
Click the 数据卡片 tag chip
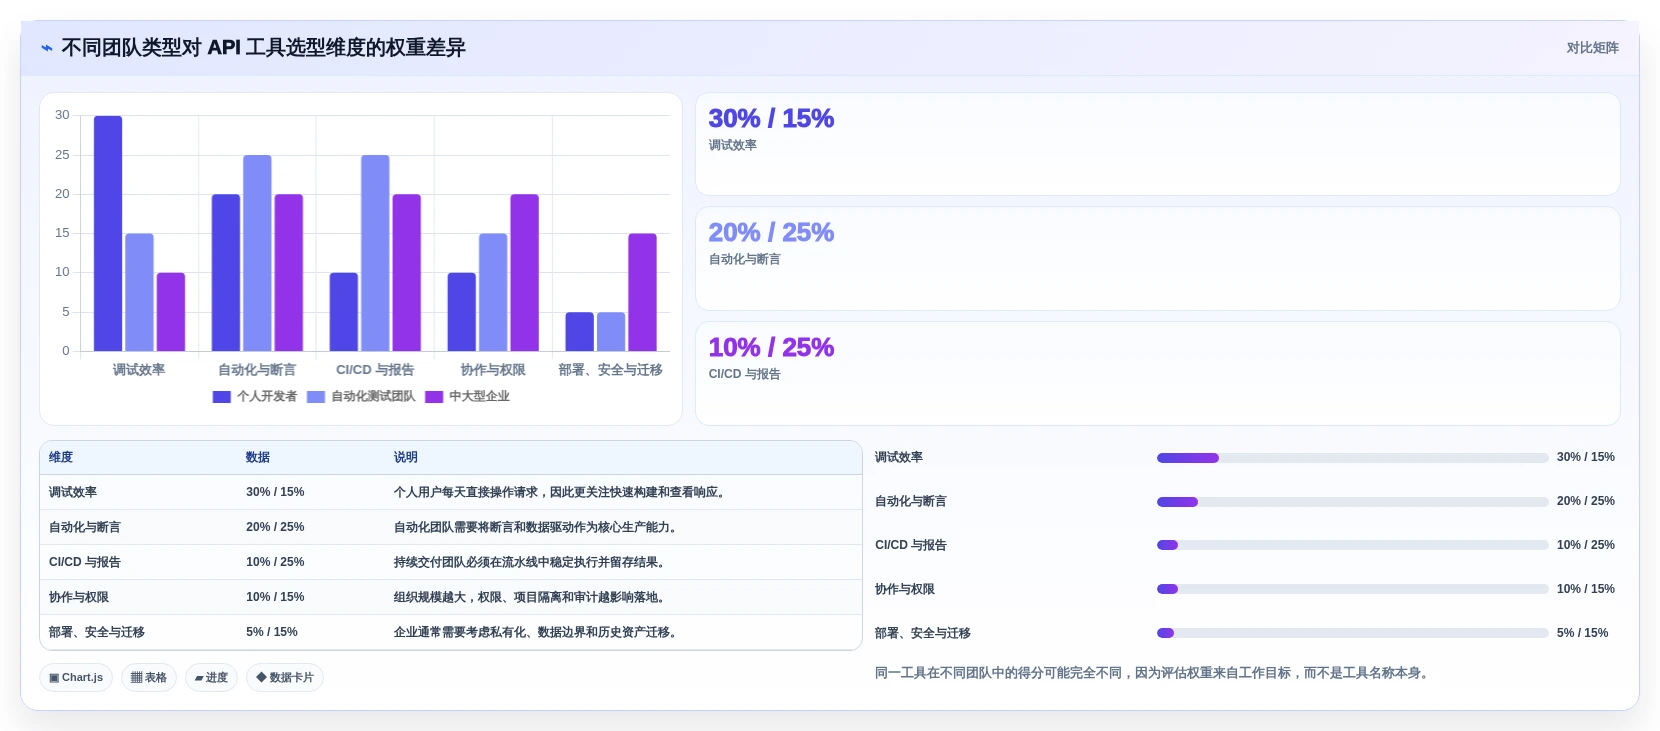coord(285,678)
